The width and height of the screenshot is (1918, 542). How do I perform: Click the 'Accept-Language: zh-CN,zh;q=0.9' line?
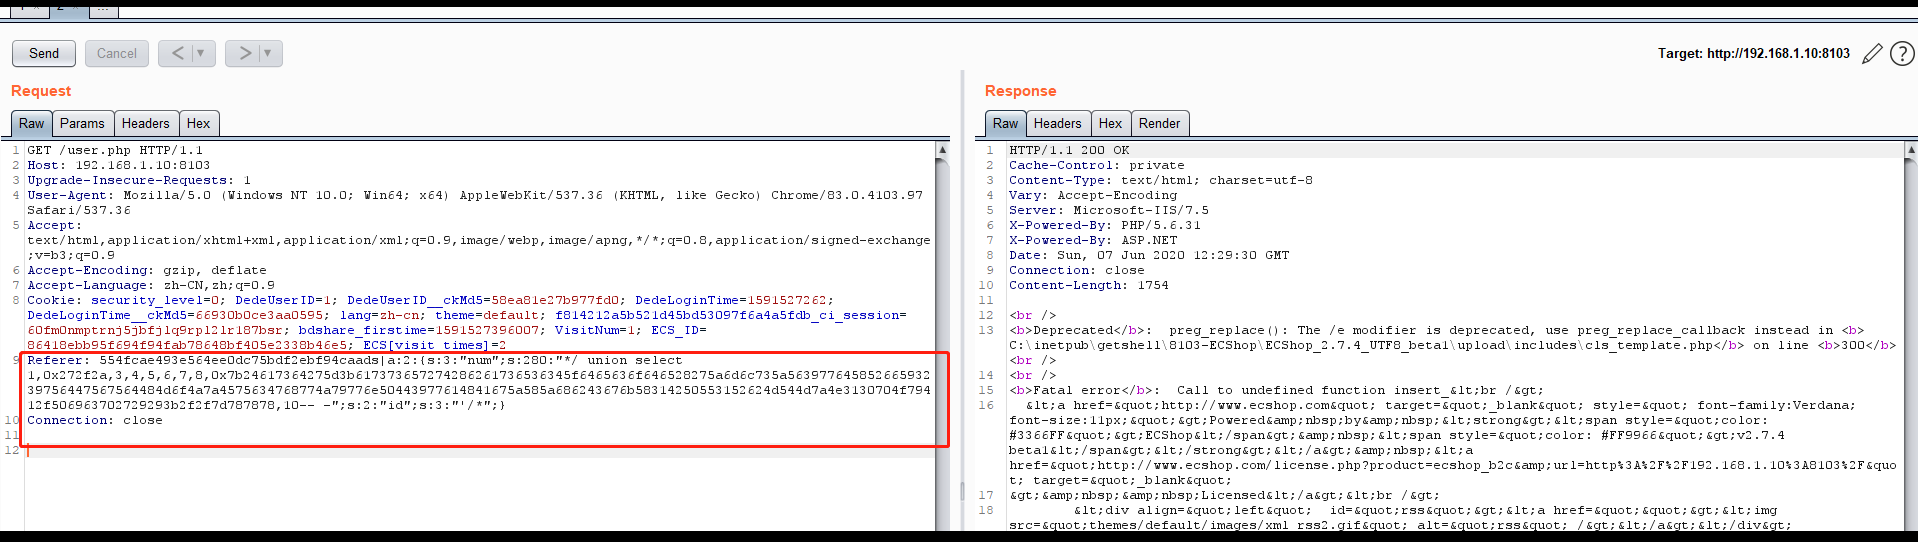pos(151,285)
